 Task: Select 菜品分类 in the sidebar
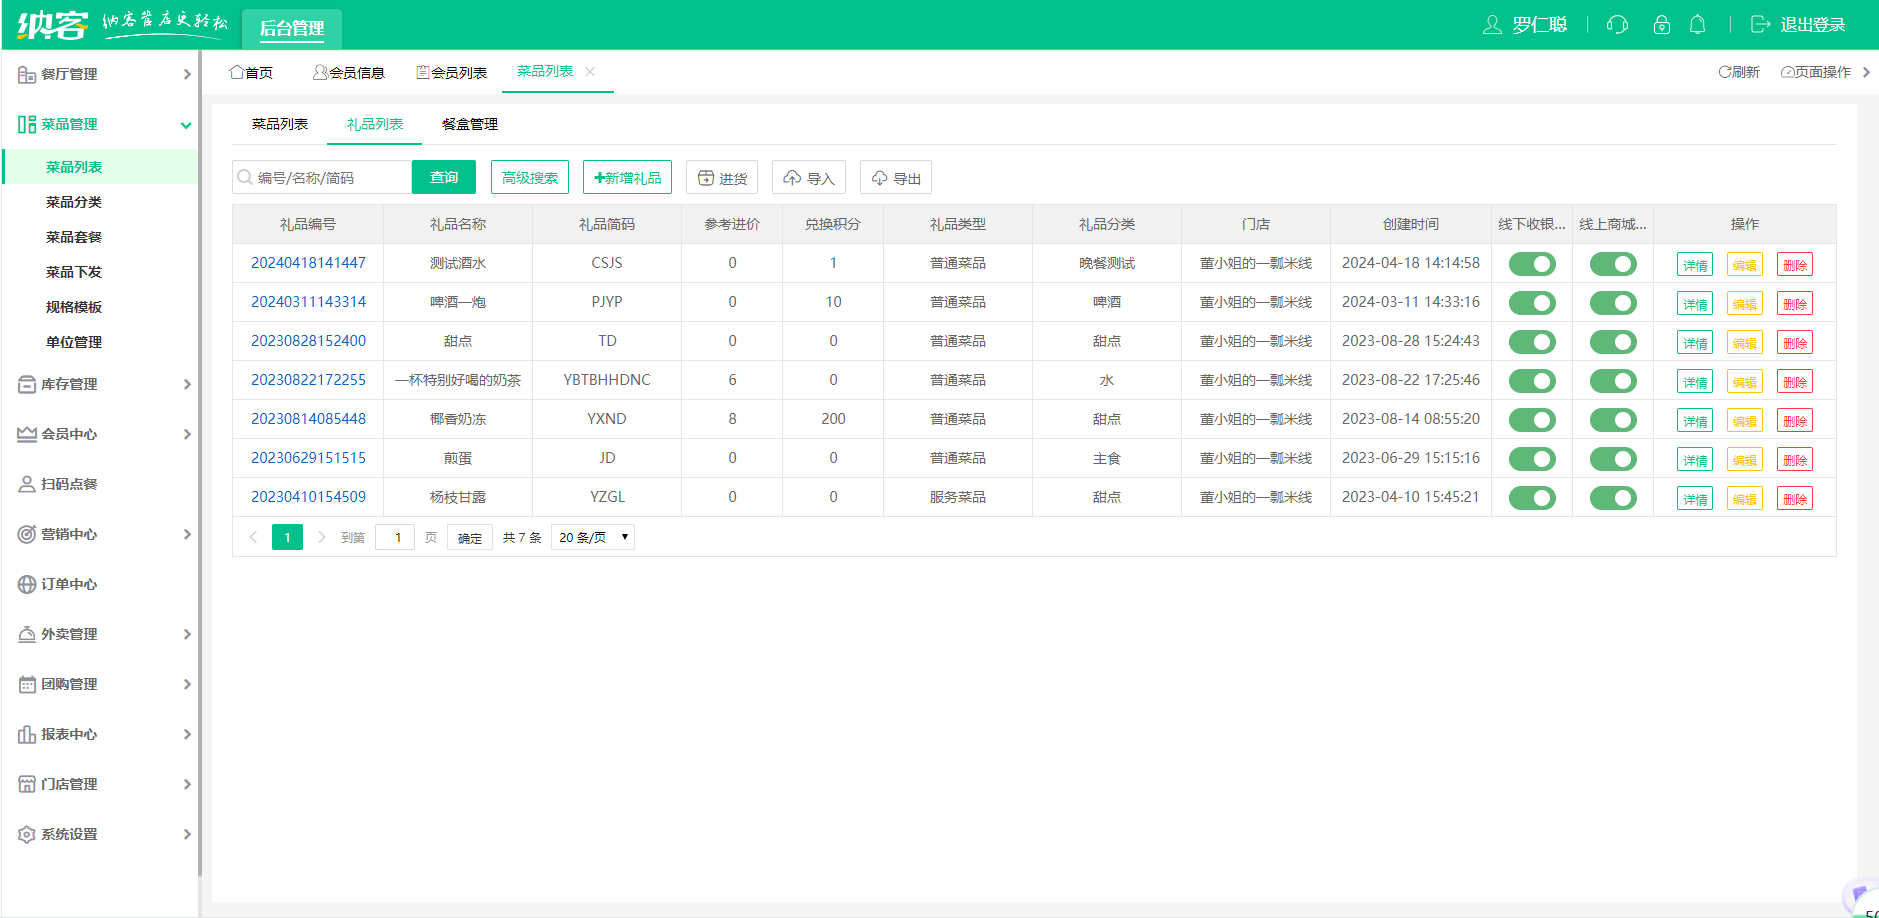[x=74, y=202]
